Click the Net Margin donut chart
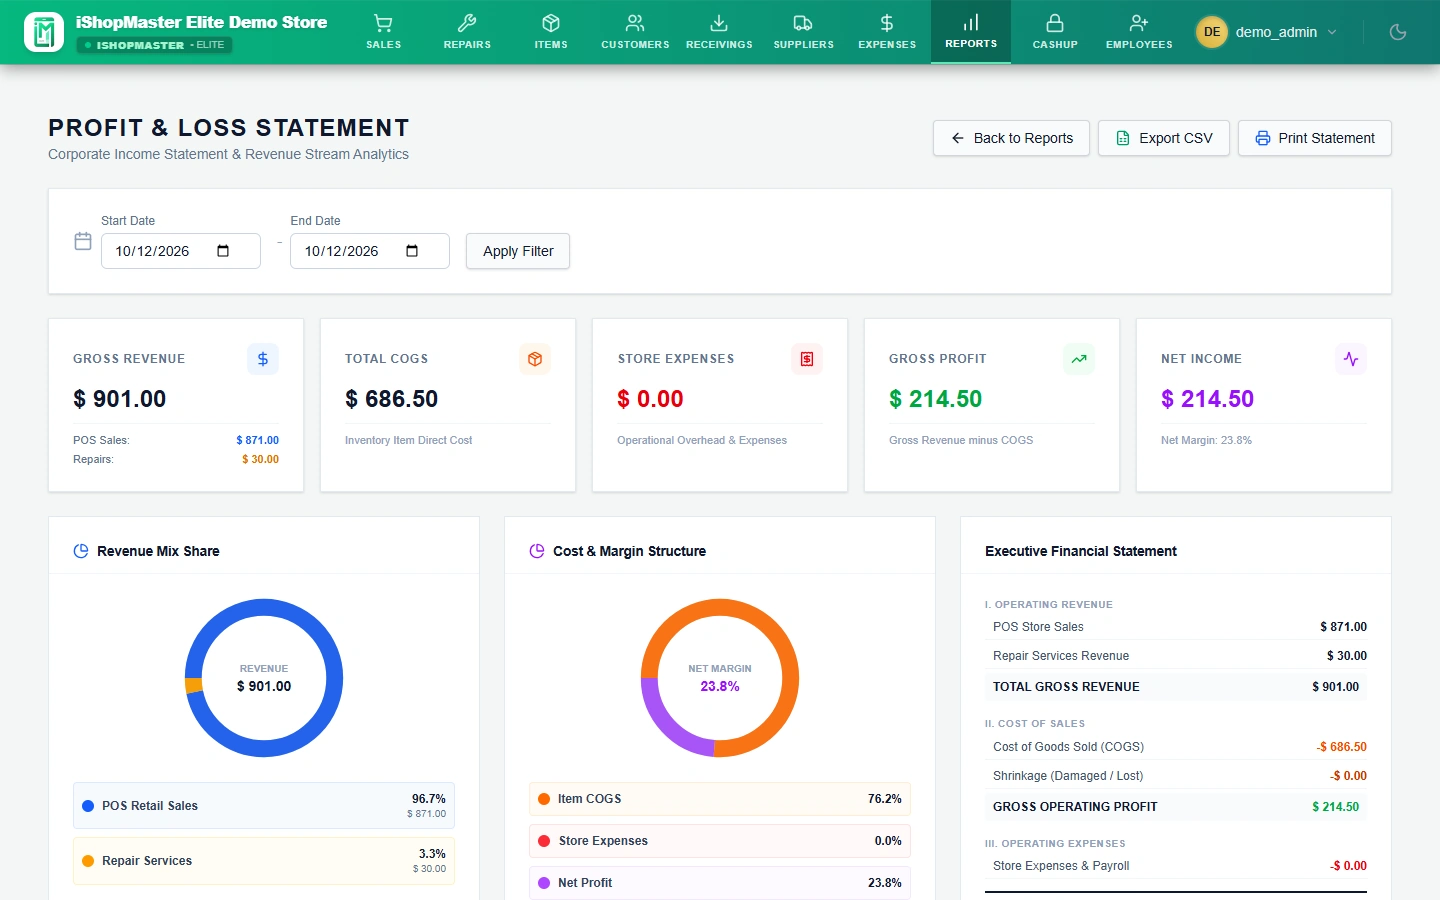 (x=720, y=678)
